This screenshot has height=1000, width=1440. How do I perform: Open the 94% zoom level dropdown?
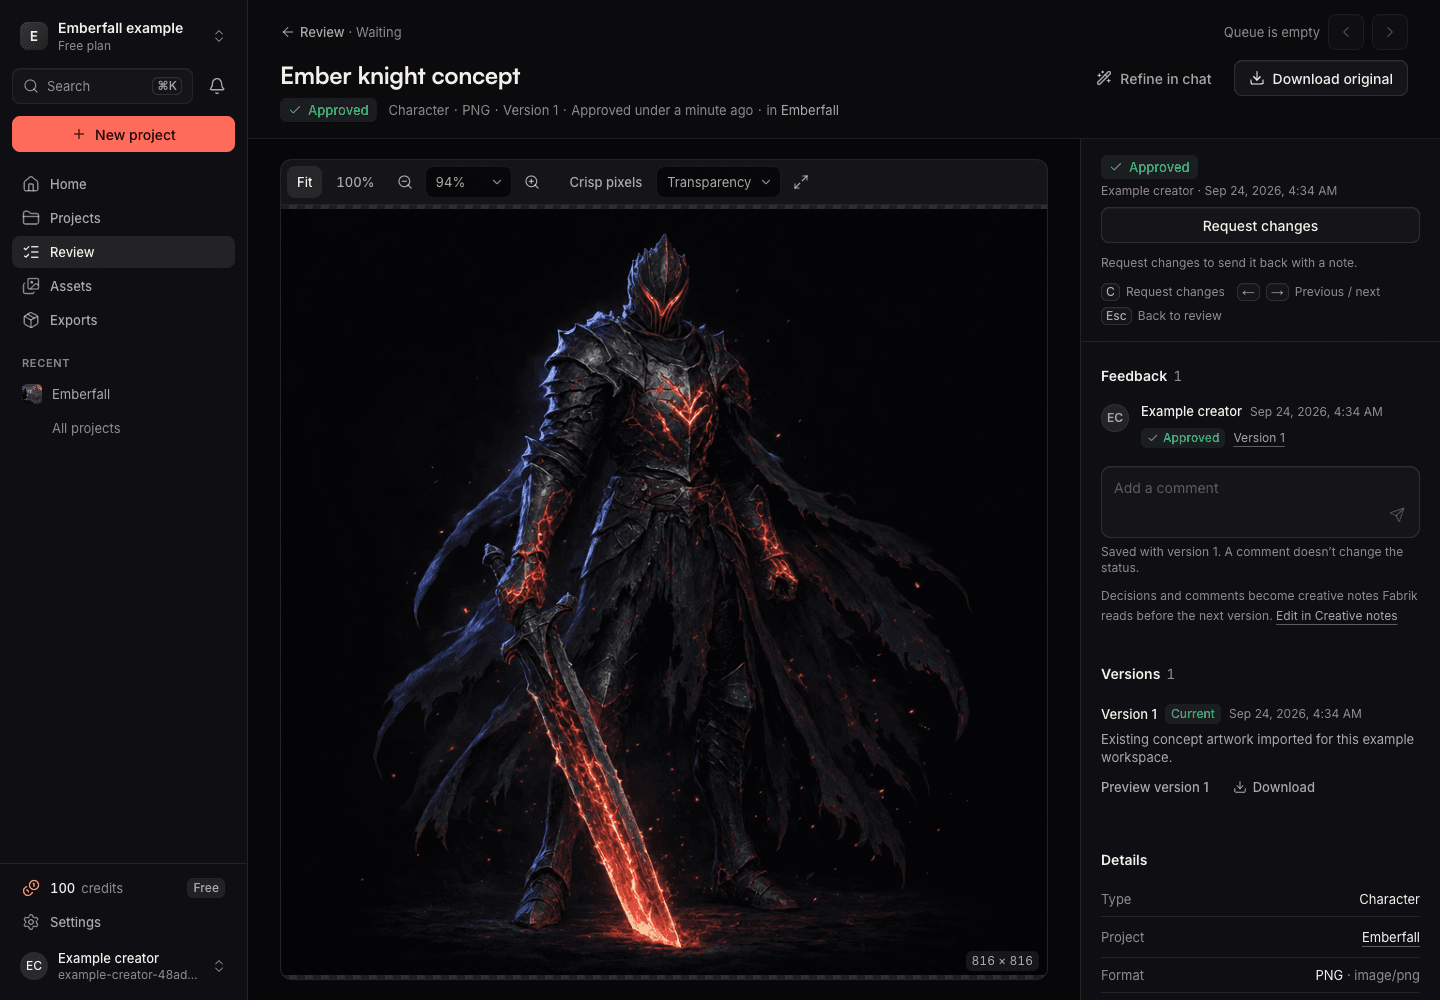[468, 182]
